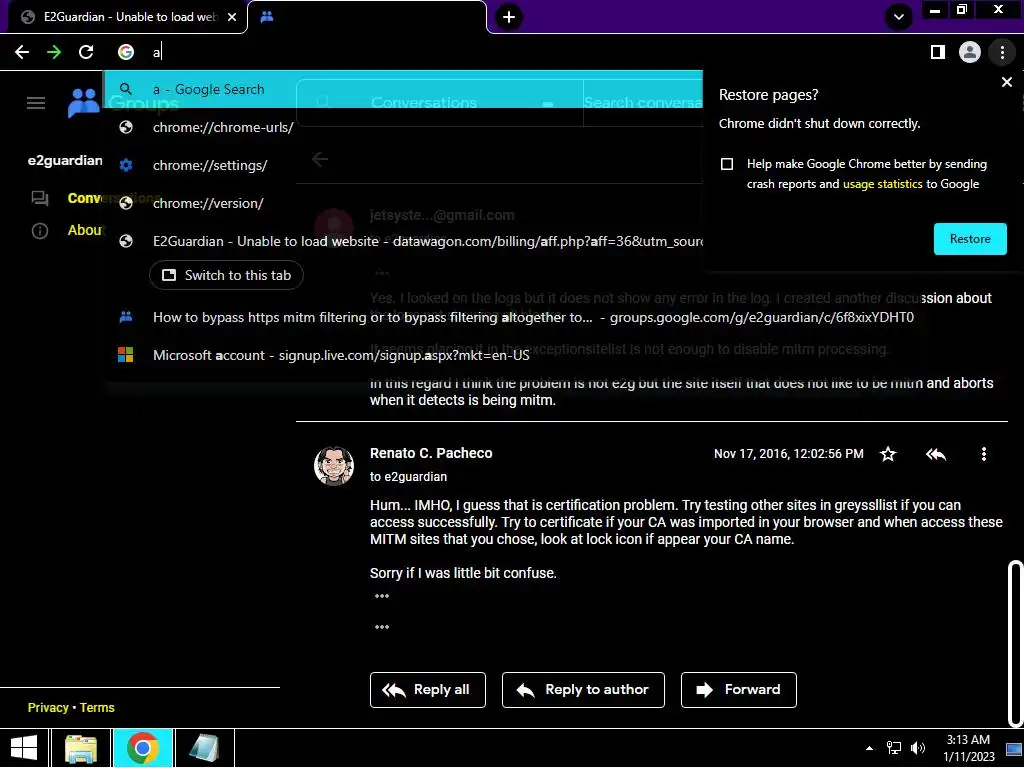Screen dimensions: 1024x768
Task: Reload the current page
Action: tap(86, 52)
